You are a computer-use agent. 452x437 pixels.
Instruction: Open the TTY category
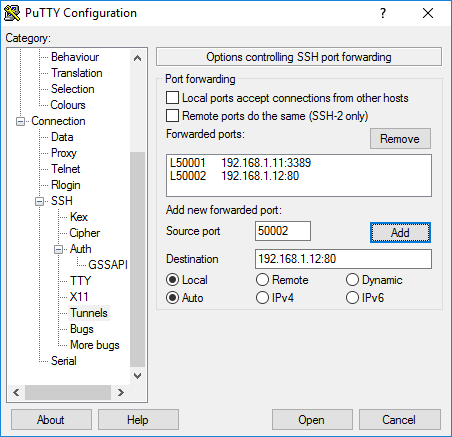(80, 281)
